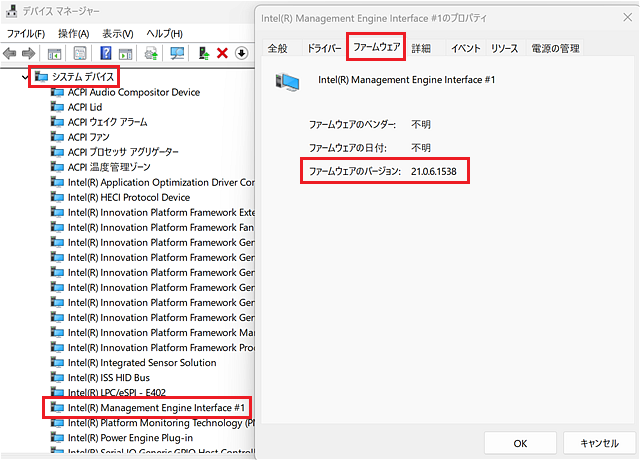
Task: Select ACPI プロセッサ アグリゲーター
Action: pos(123,152)
